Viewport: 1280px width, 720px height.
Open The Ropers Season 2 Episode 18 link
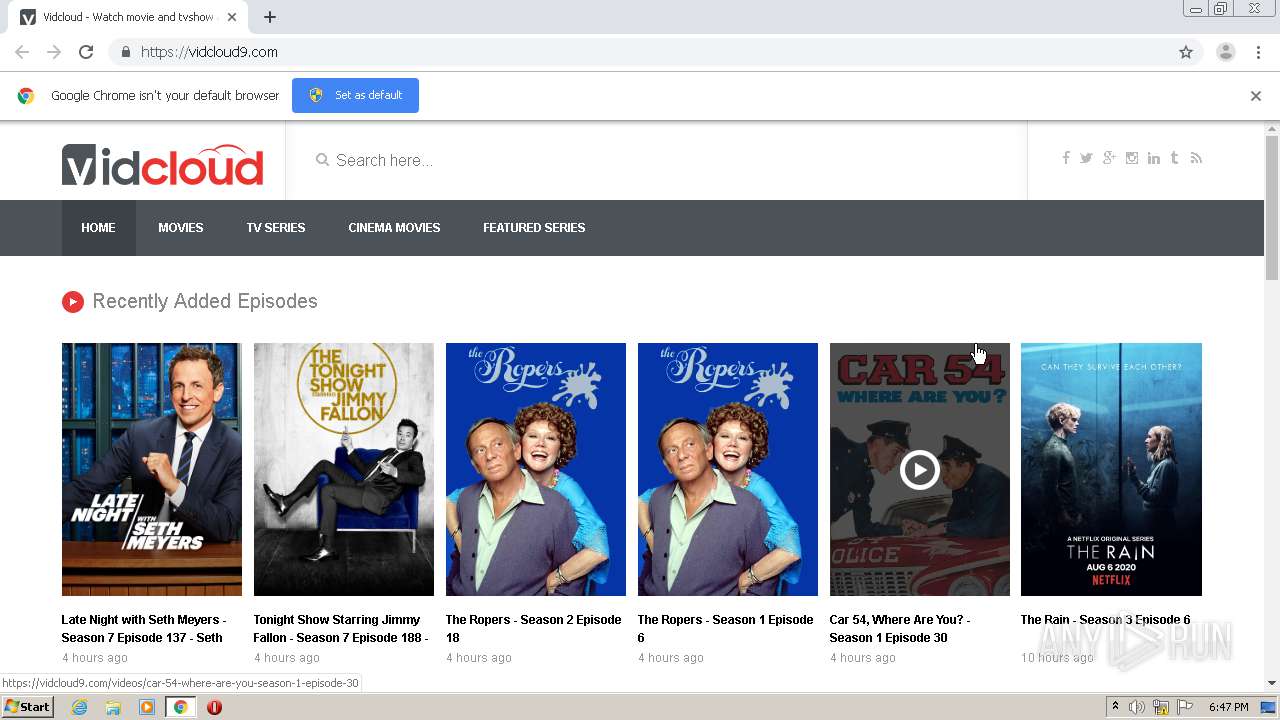pos(534,628)
